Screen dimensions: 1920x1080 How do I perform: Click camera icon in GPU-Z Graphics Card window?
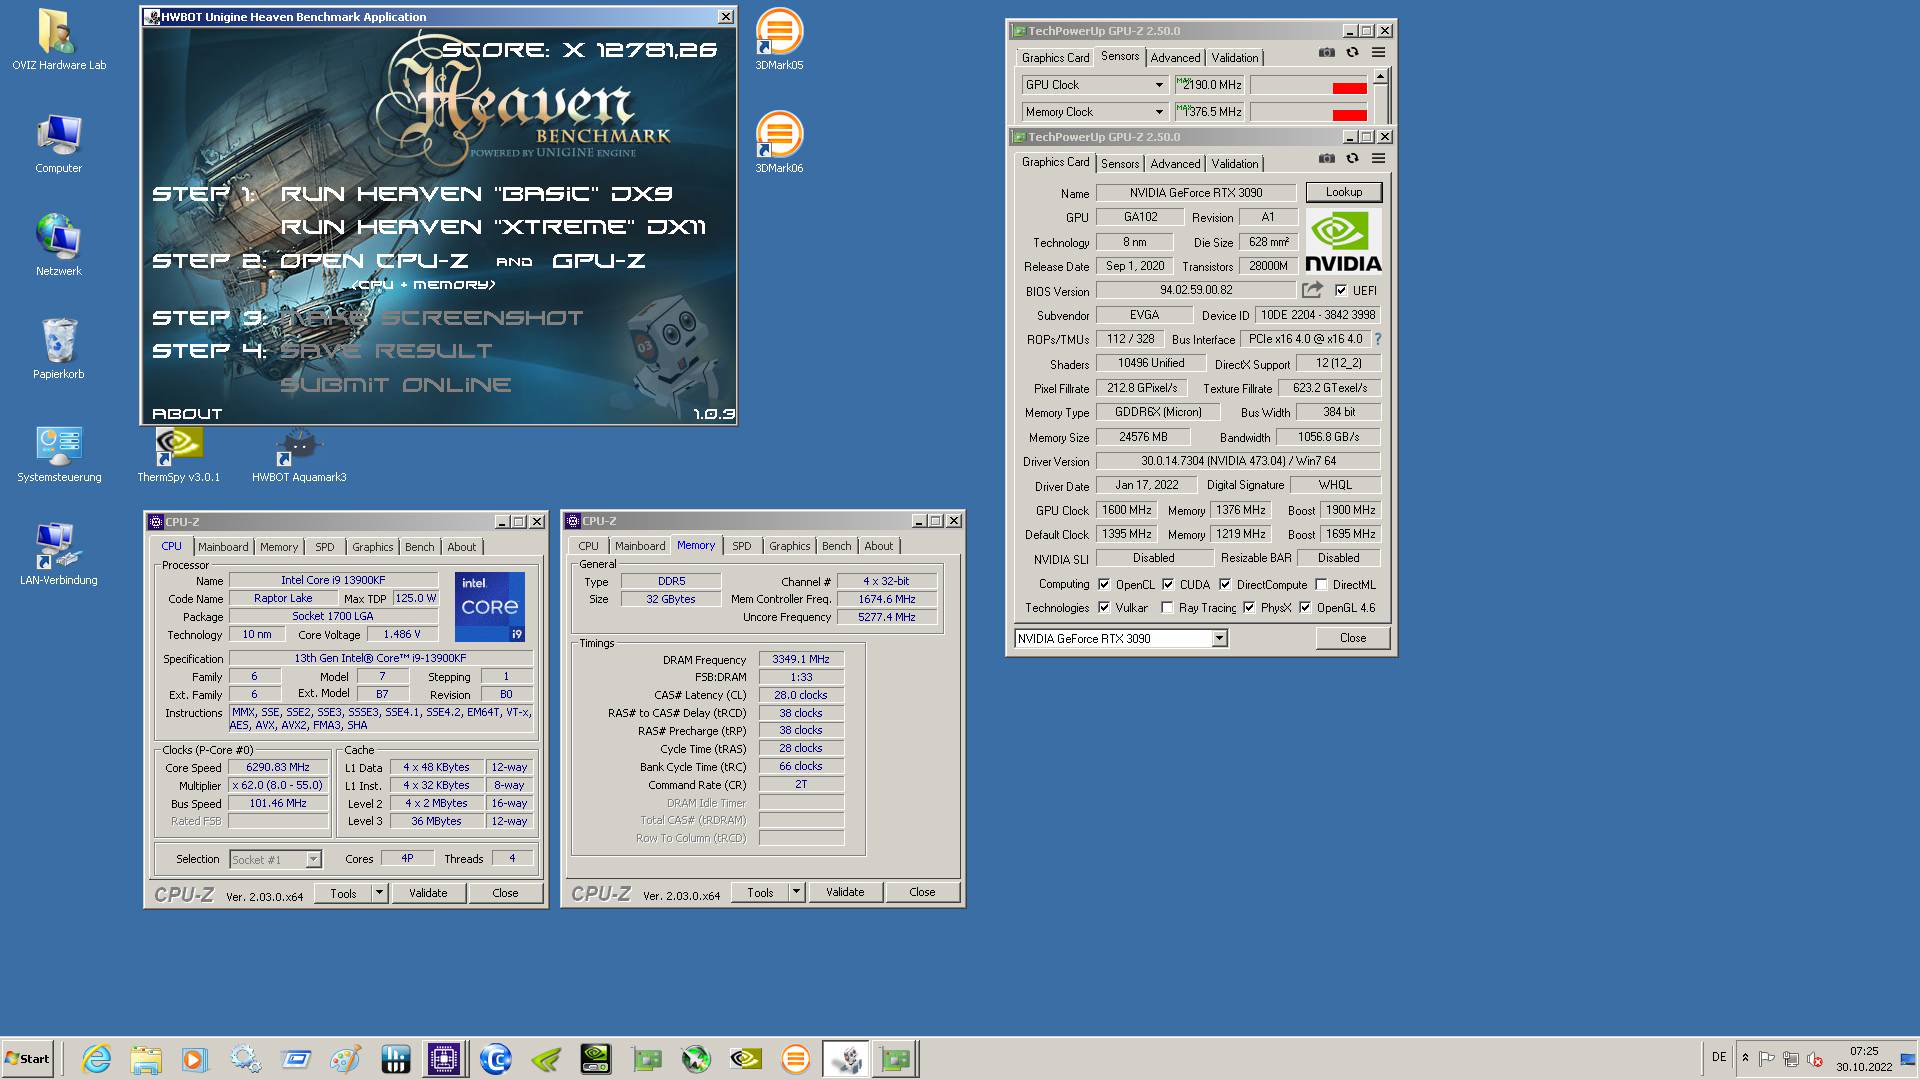click(x=1326, y=158)
